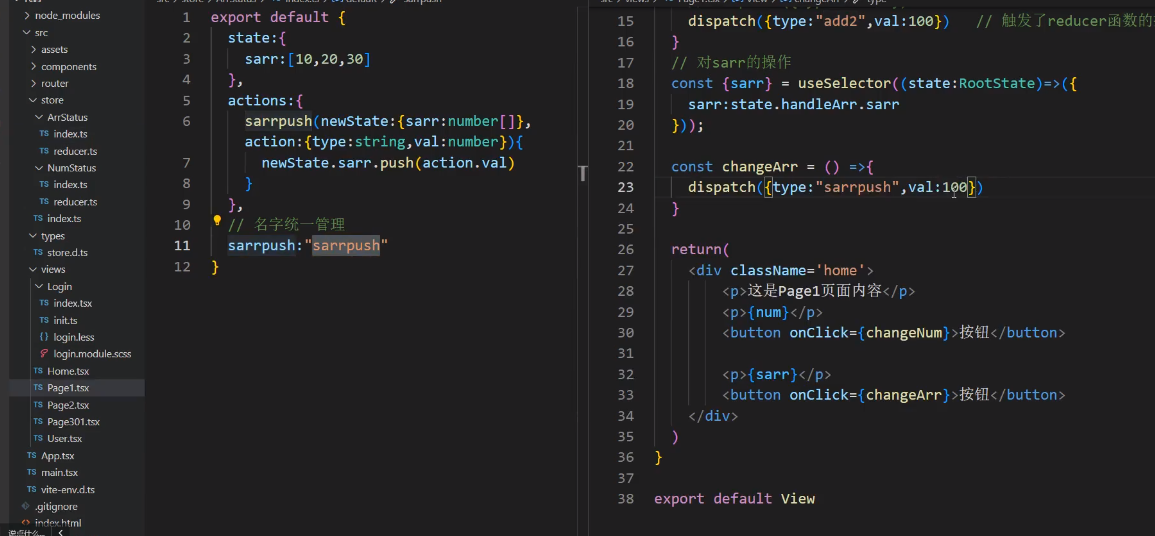
Task: Click 'actions:{' in the left editor
Action: click(x=265, y=100)
